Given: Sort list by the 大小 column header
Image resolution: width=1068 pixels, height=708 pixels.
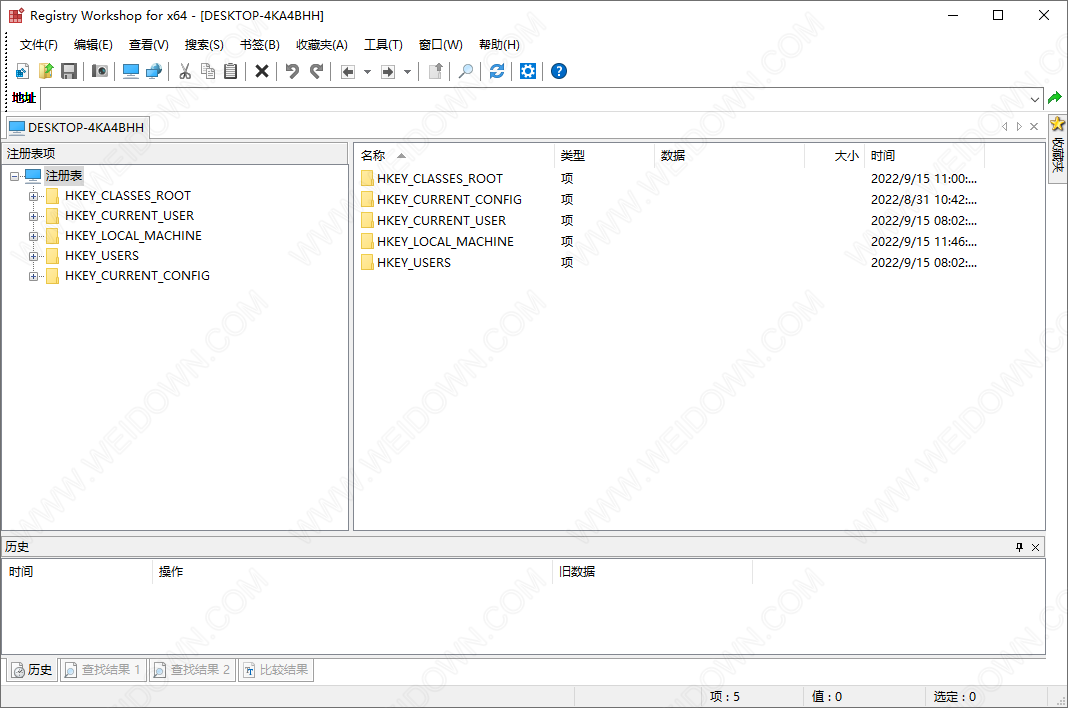Looking at the screenshot, I should (x=834, y=156).
